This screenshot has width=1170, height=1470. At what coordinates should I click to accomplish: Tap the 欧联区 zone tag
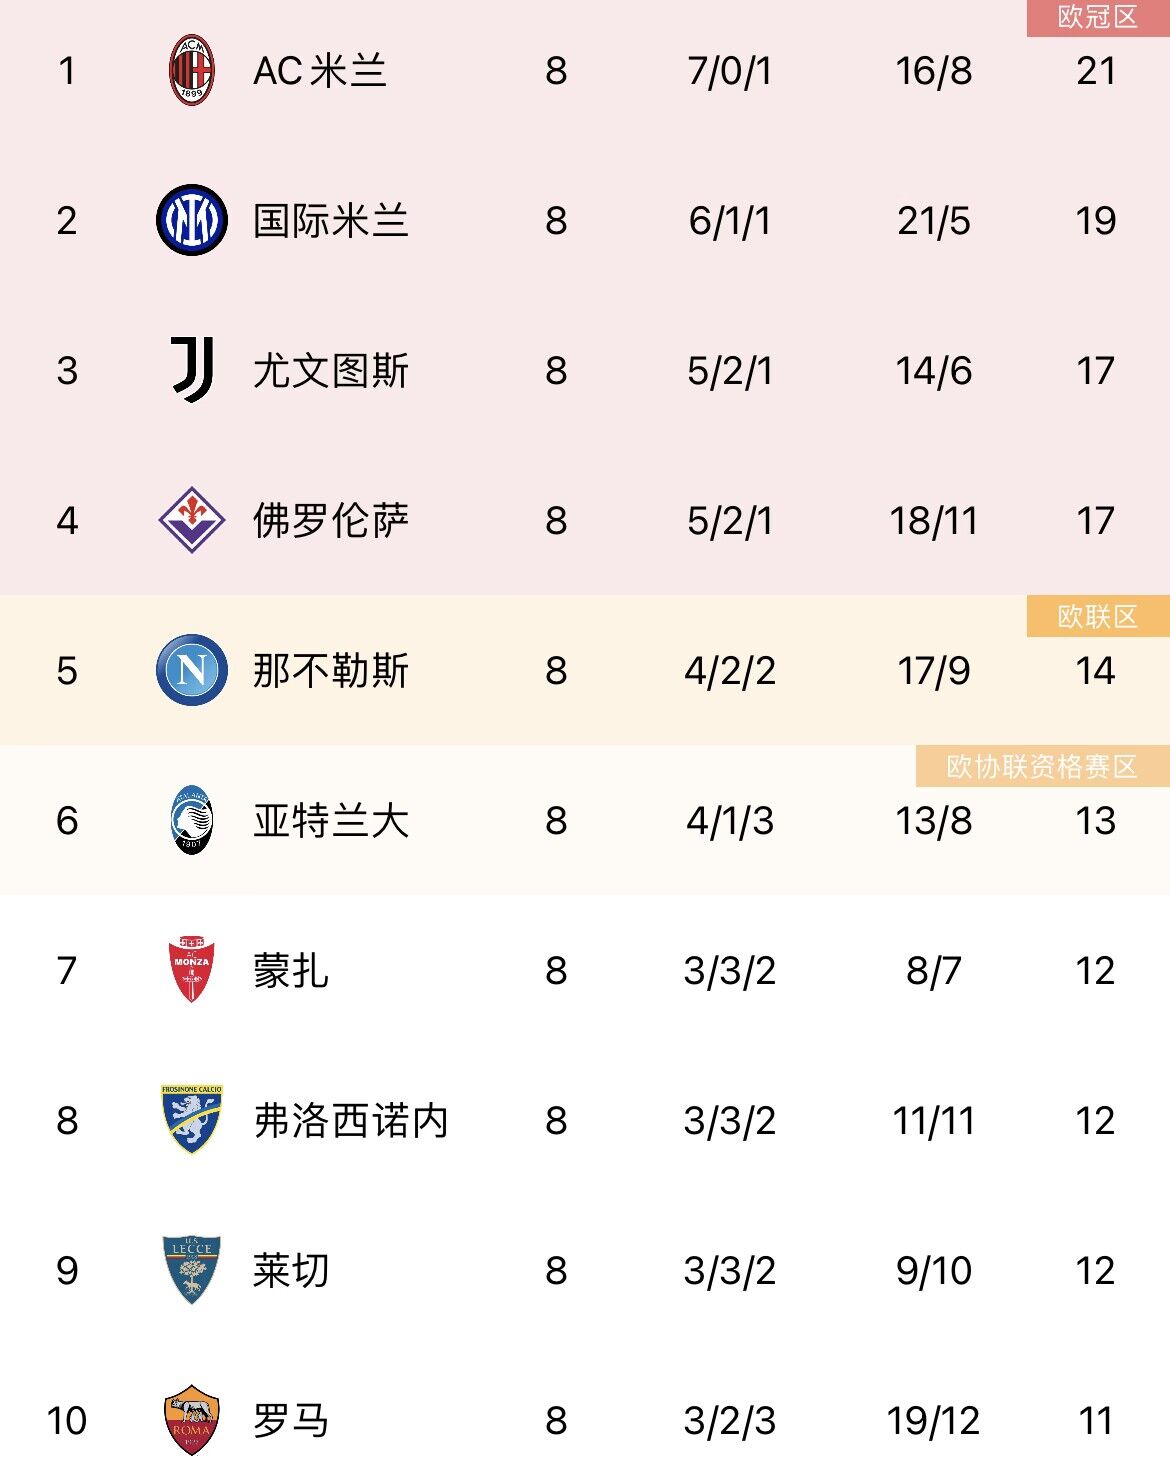click(1097, 617)
